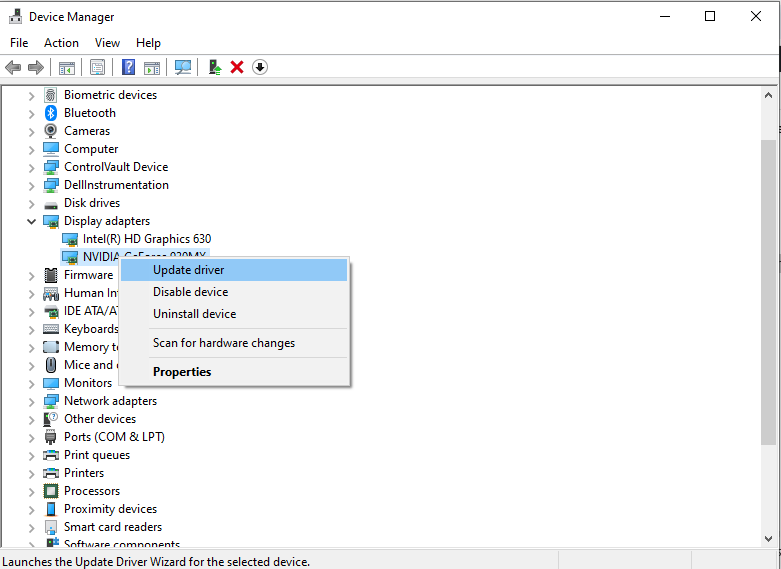Click the red X Uninstall device icon
Image resolution: width=781 pixels, height=569 pixels.
coord(237,67)
